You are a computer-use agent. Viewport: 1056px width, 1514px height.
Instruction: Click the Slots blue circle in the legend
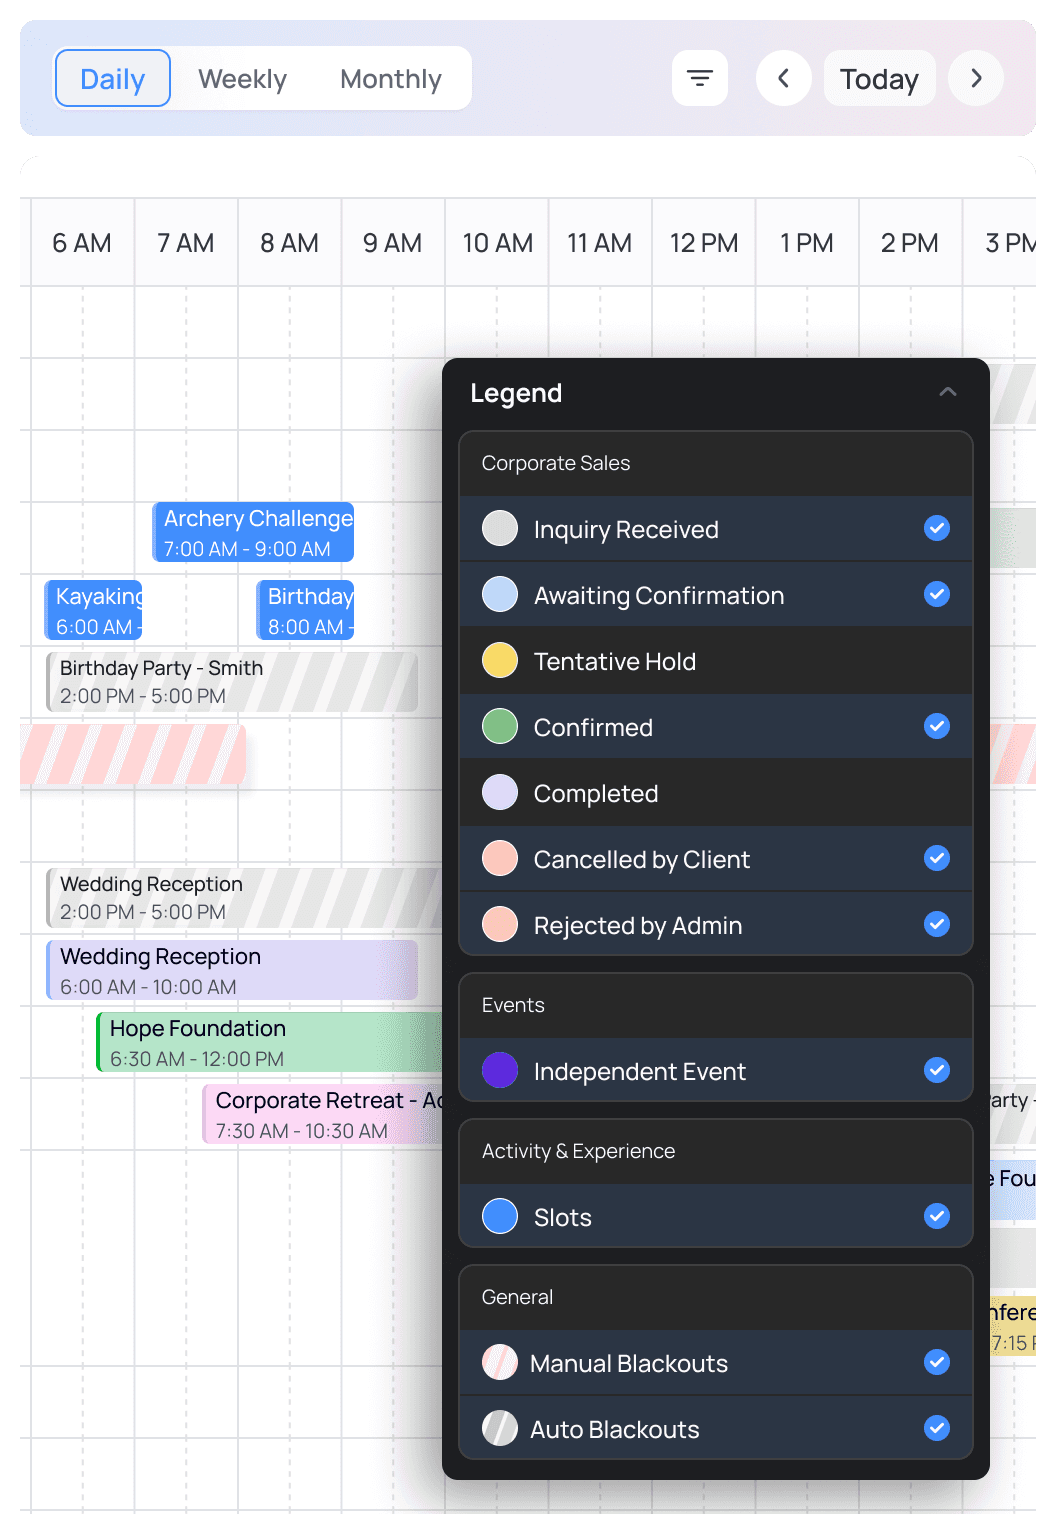(x=499, y=1216)
